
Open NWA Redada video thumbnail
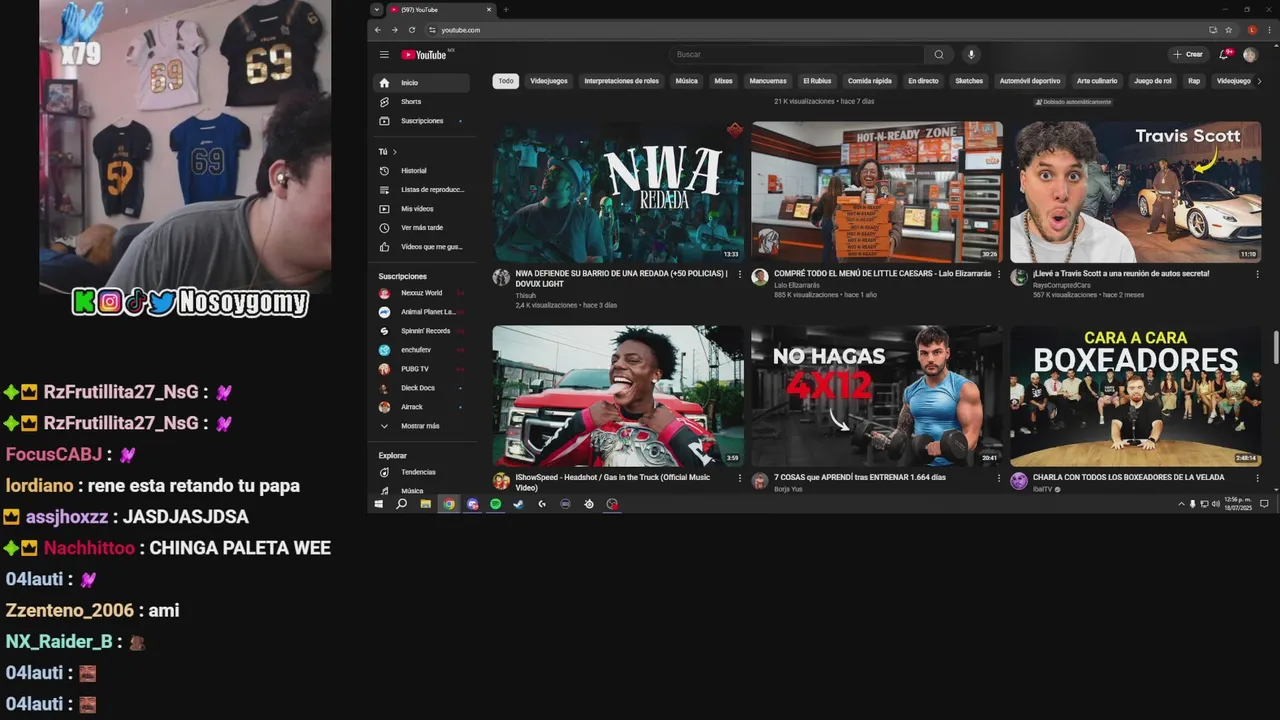point(618,192)
